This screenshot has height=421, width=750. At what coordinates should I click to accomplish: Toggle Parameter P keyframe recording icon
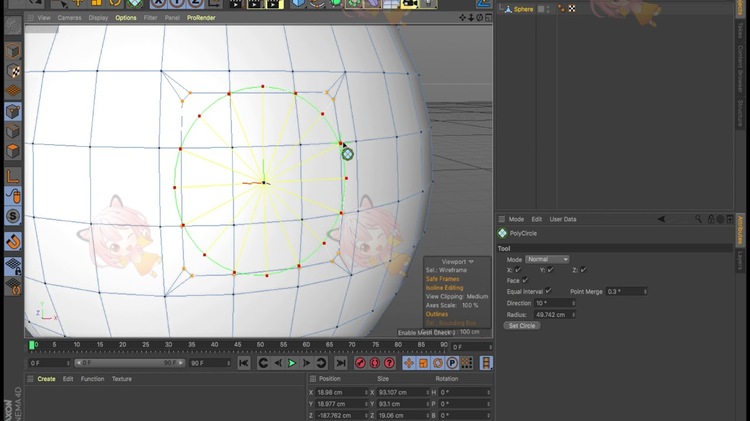[x=452, y=363]
